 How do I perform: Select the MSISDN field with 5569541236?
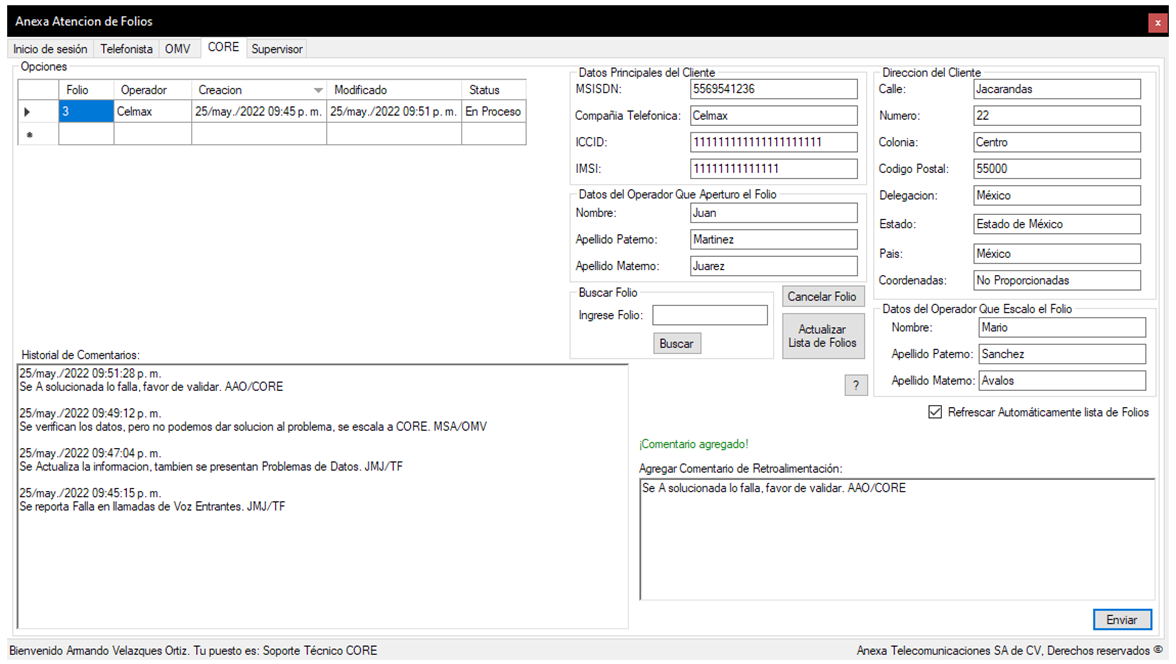pos(773,89)
